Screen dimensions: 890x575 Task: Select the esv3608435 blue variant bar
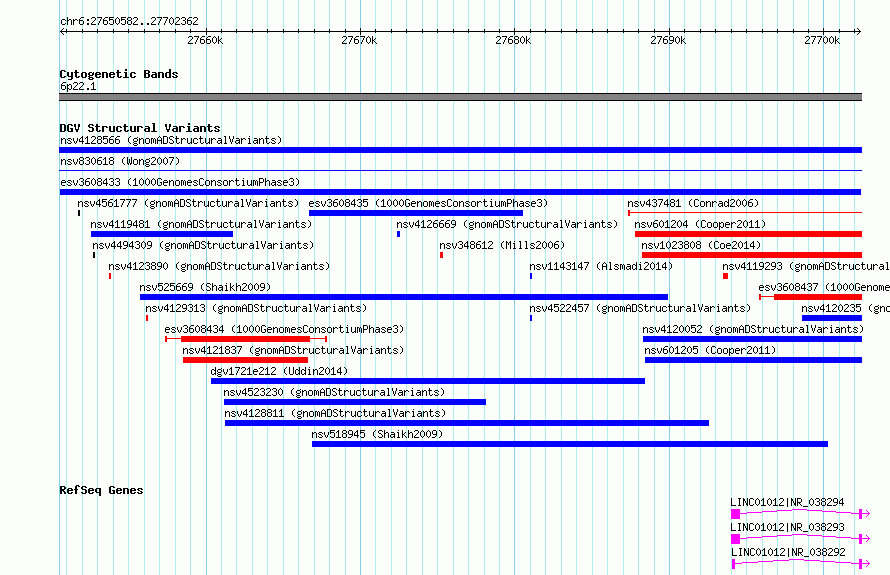(415, 213)
